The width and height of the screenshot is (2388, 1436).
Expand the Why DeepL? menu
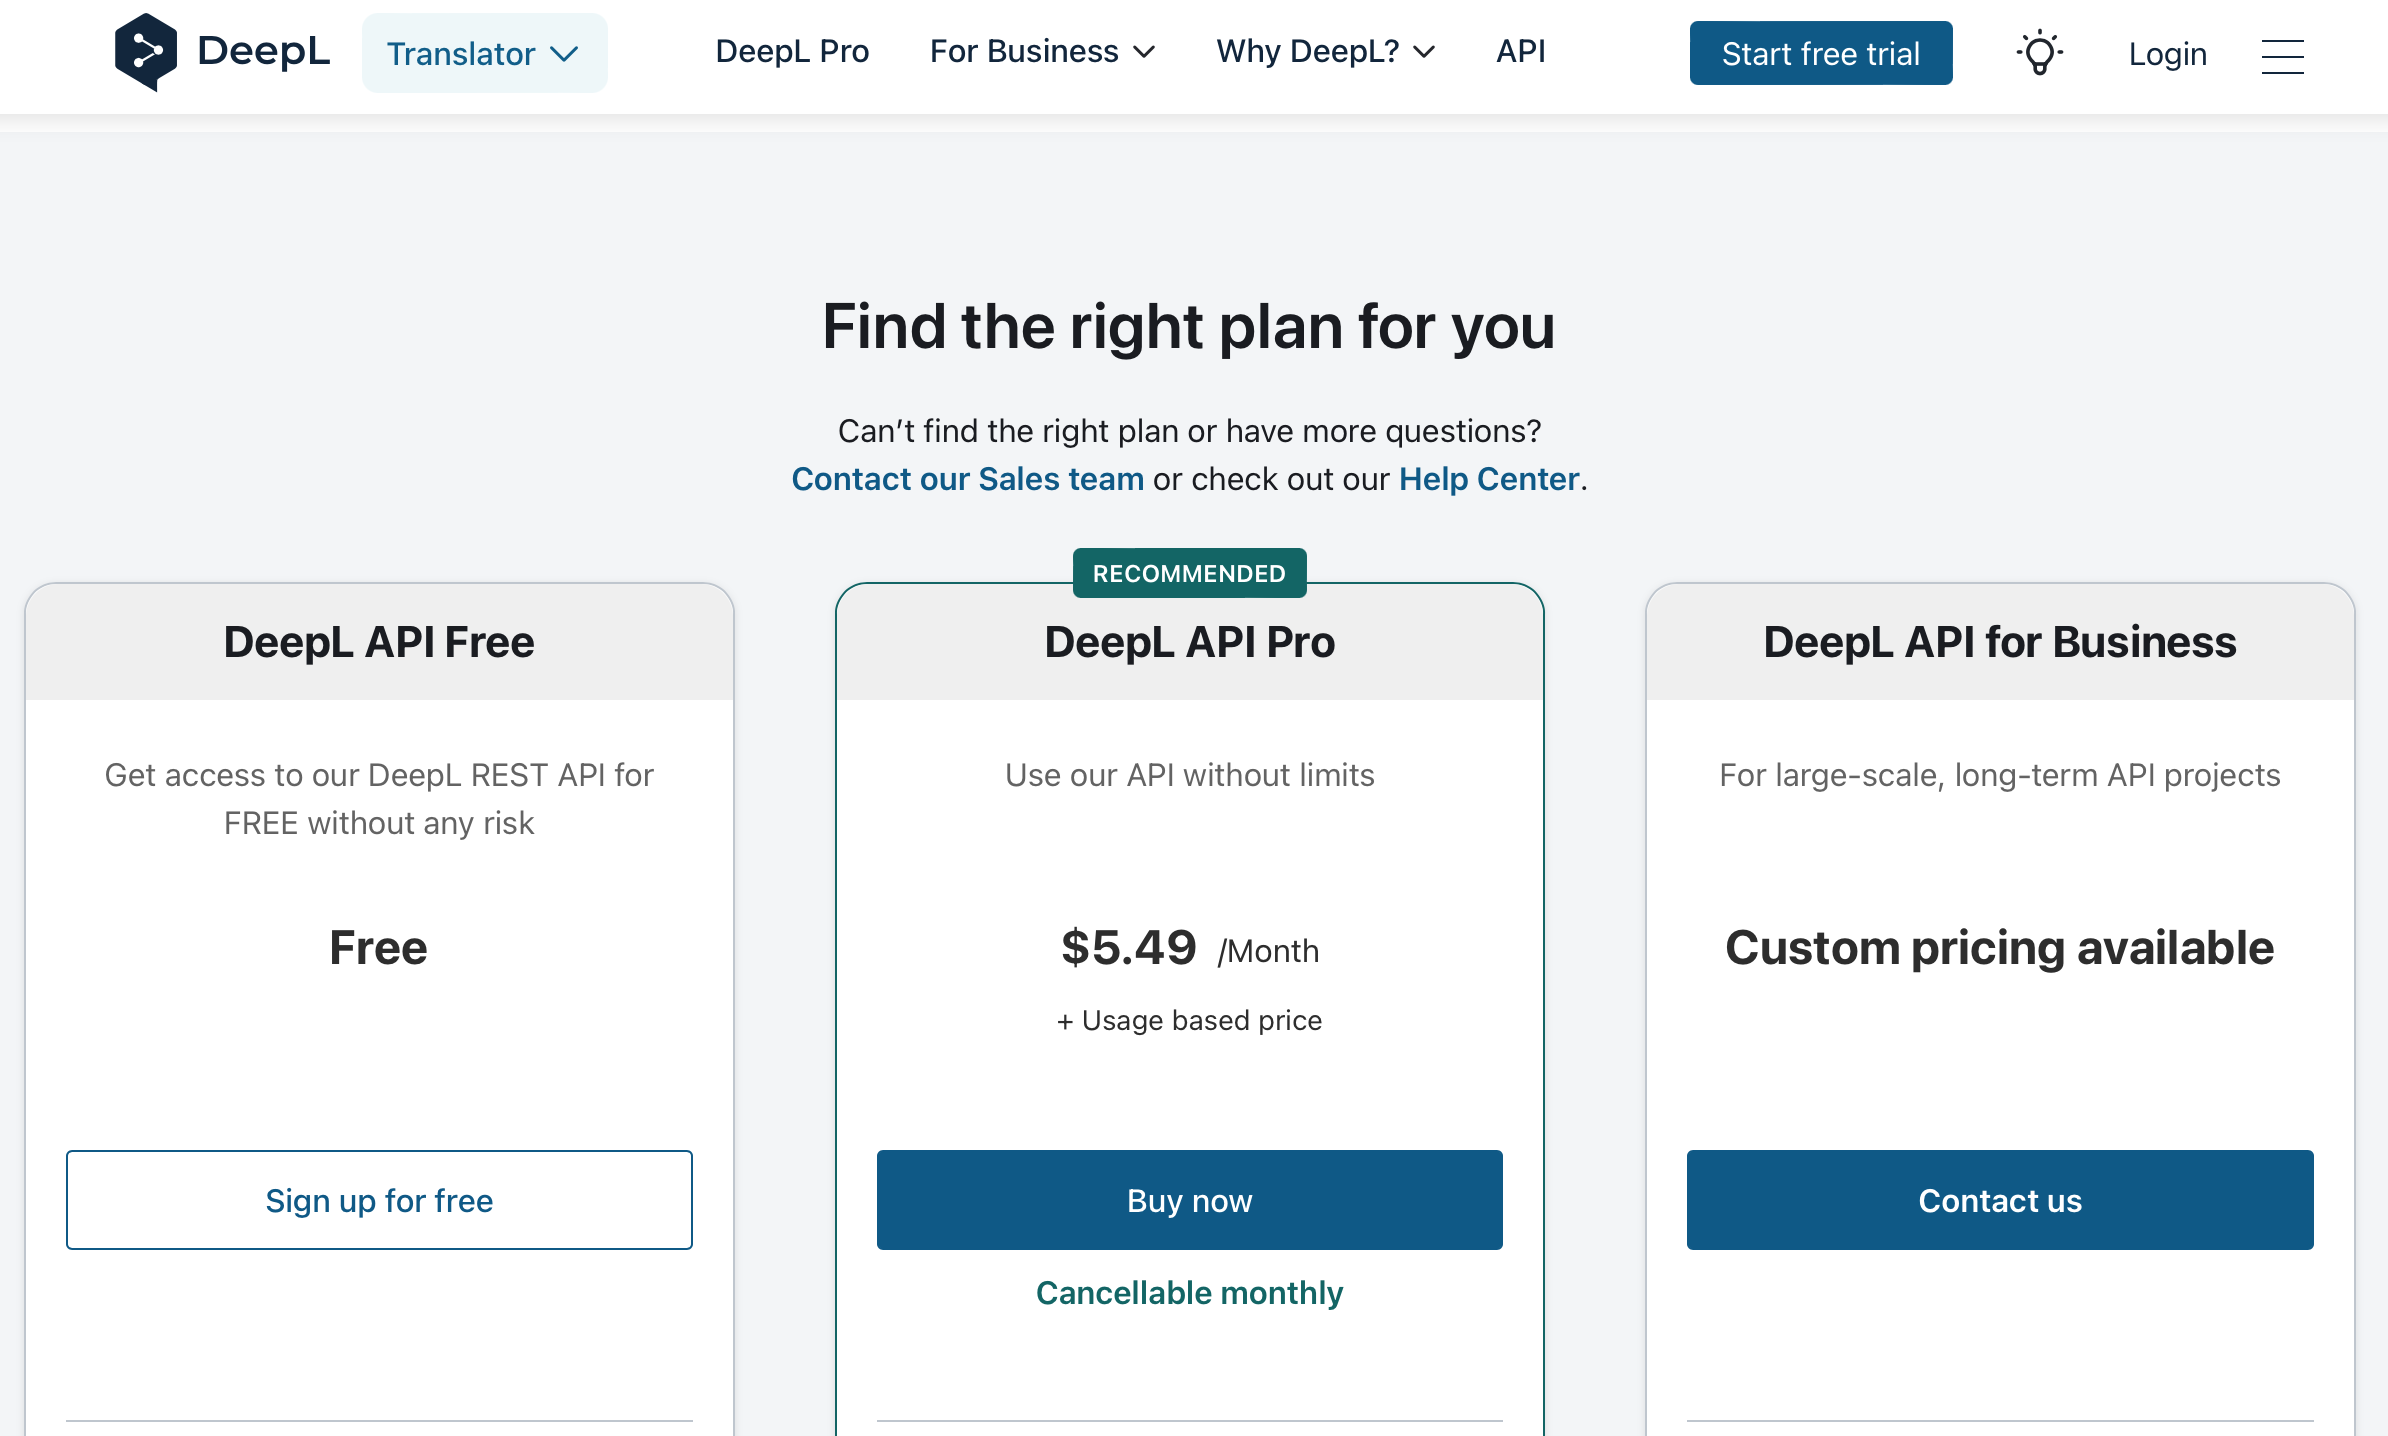(1325, 51)
